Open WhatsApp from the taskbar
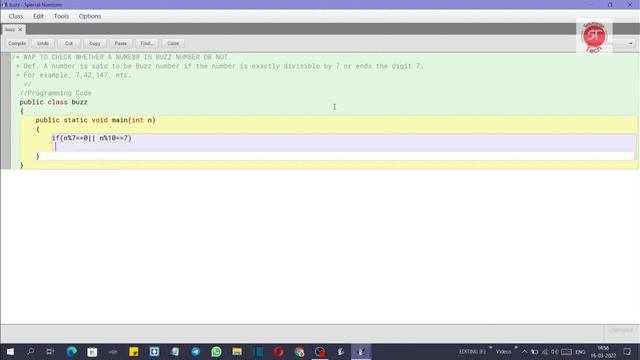Viewport: 640px width, 360px height. (216, 351)
